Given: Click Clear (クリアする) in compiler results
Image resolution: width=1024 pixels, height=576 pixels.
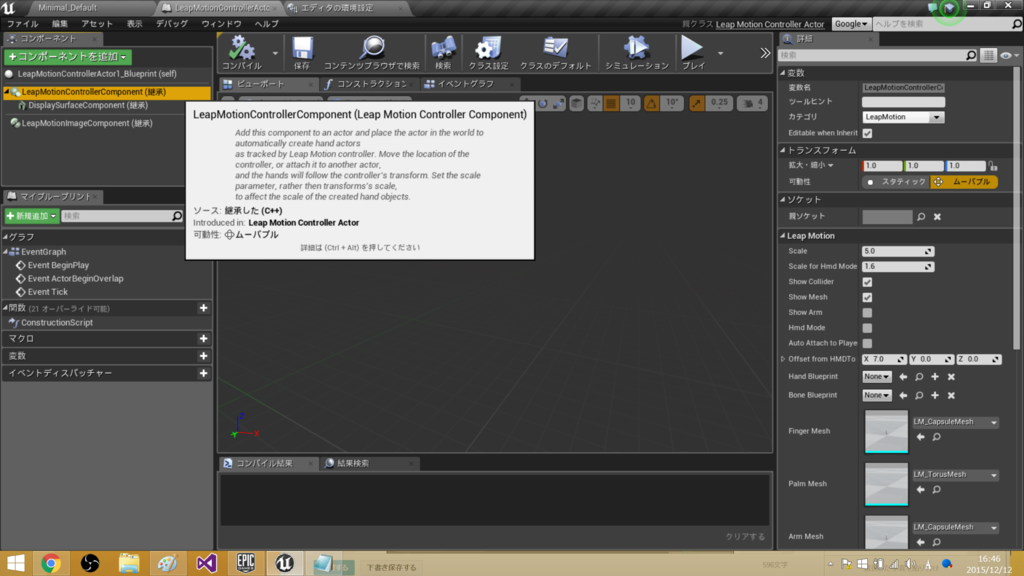Looking at the screenshot, I should click(744, 537).
